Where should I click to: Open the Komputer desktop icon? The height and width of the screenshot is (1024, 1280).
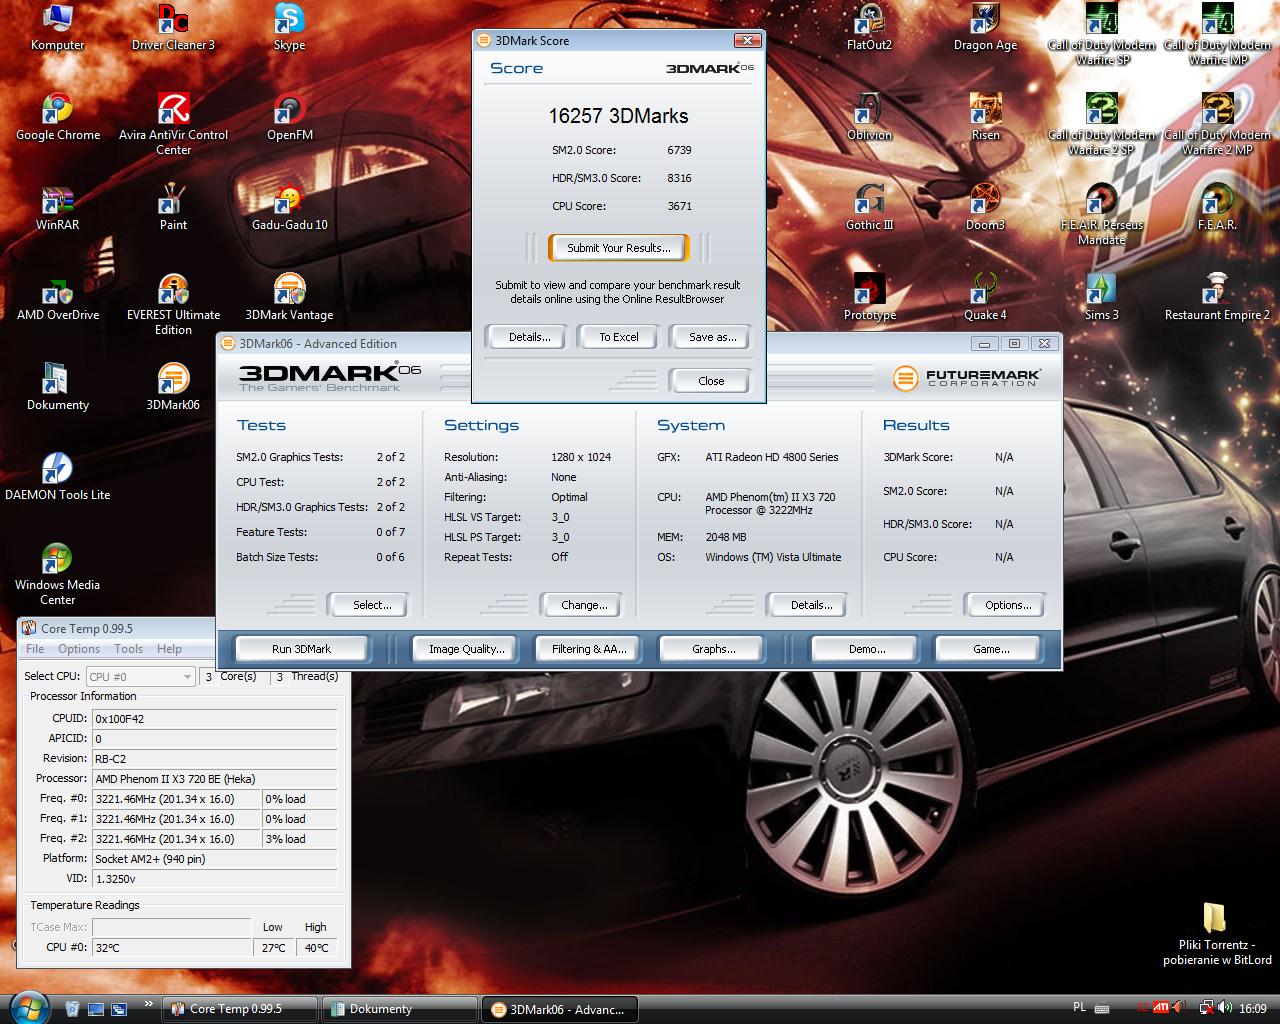(x=58, y=28)
